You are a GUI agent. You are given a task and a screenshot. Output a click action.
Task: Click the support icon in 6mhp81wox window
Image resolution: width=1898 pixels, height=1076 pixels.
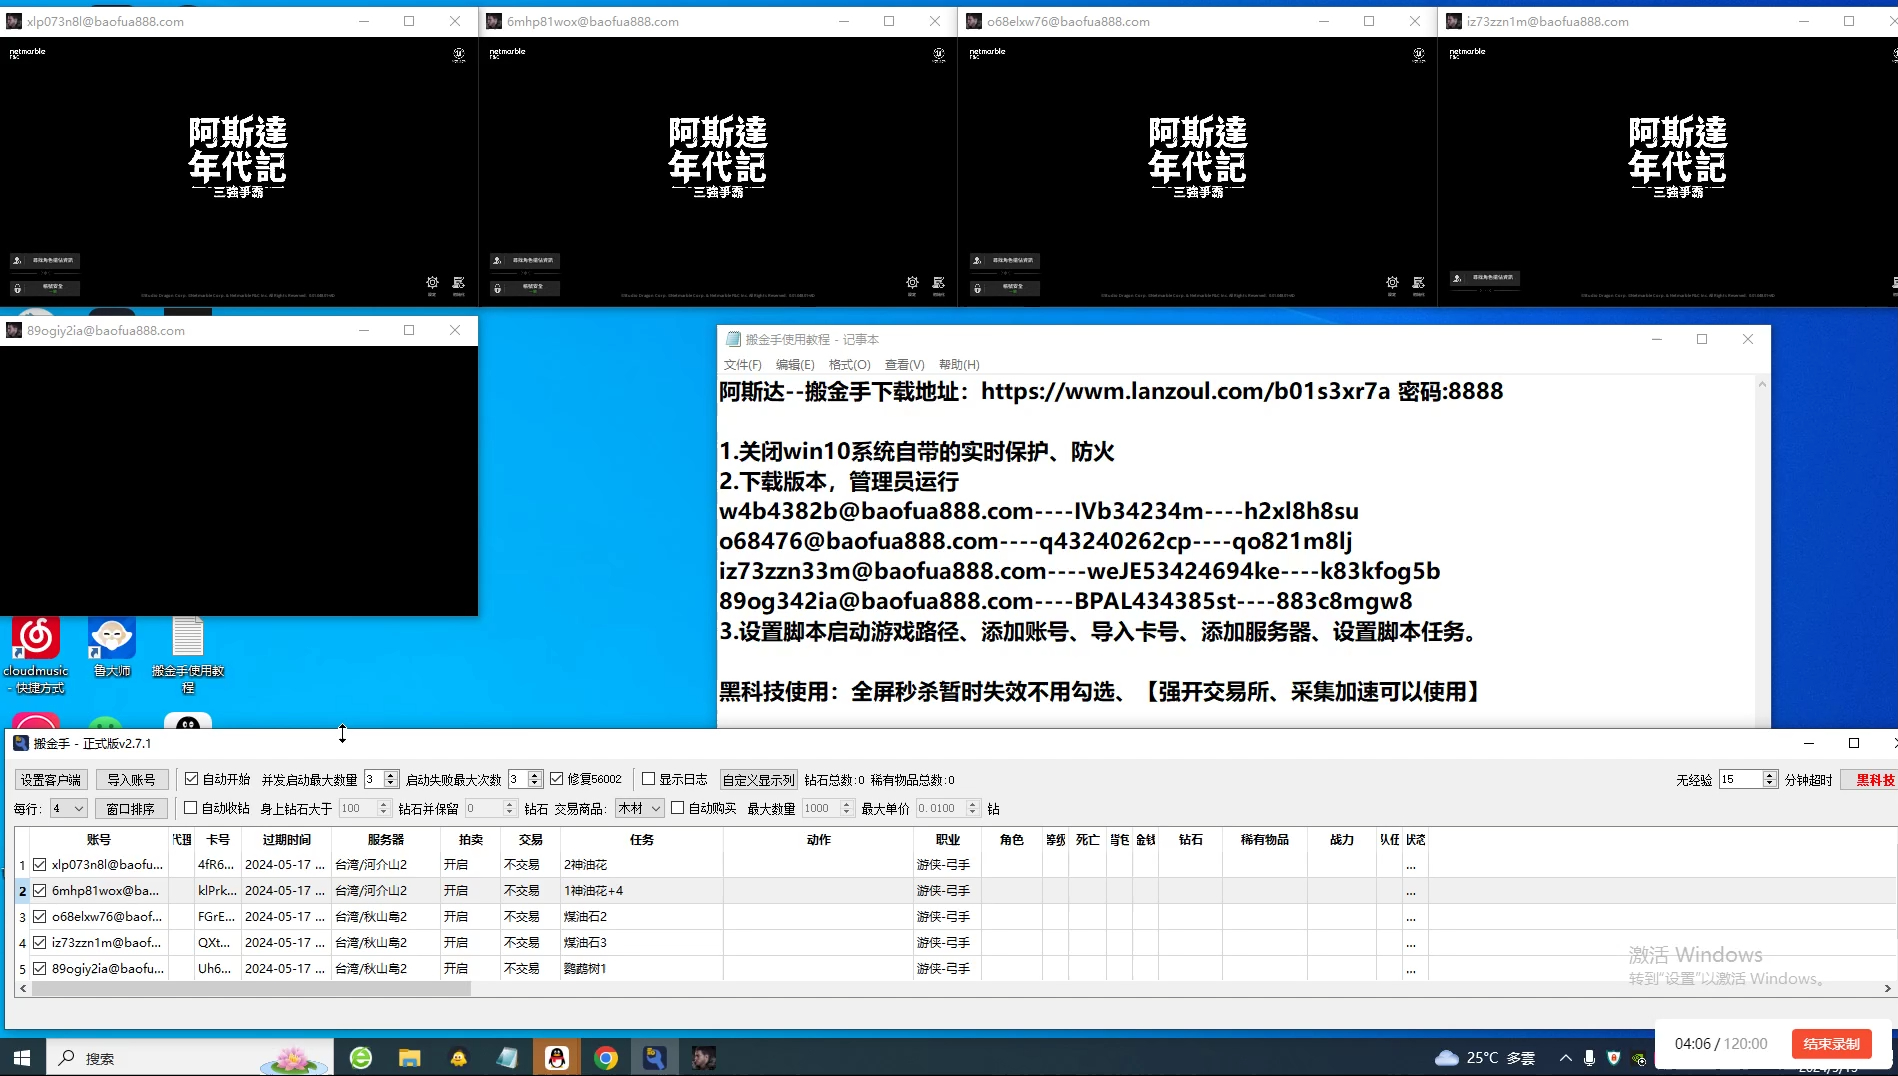[938, 283]
